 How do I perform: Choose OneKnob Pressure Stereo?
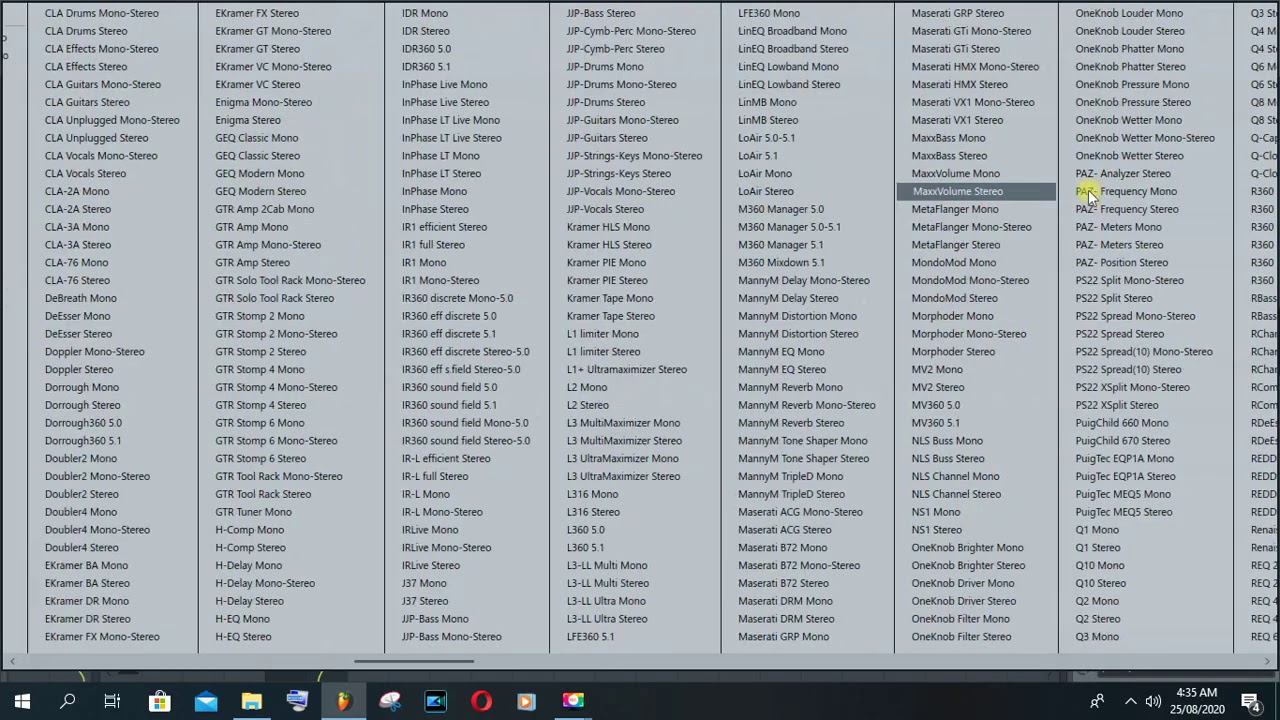point(1133,102)
